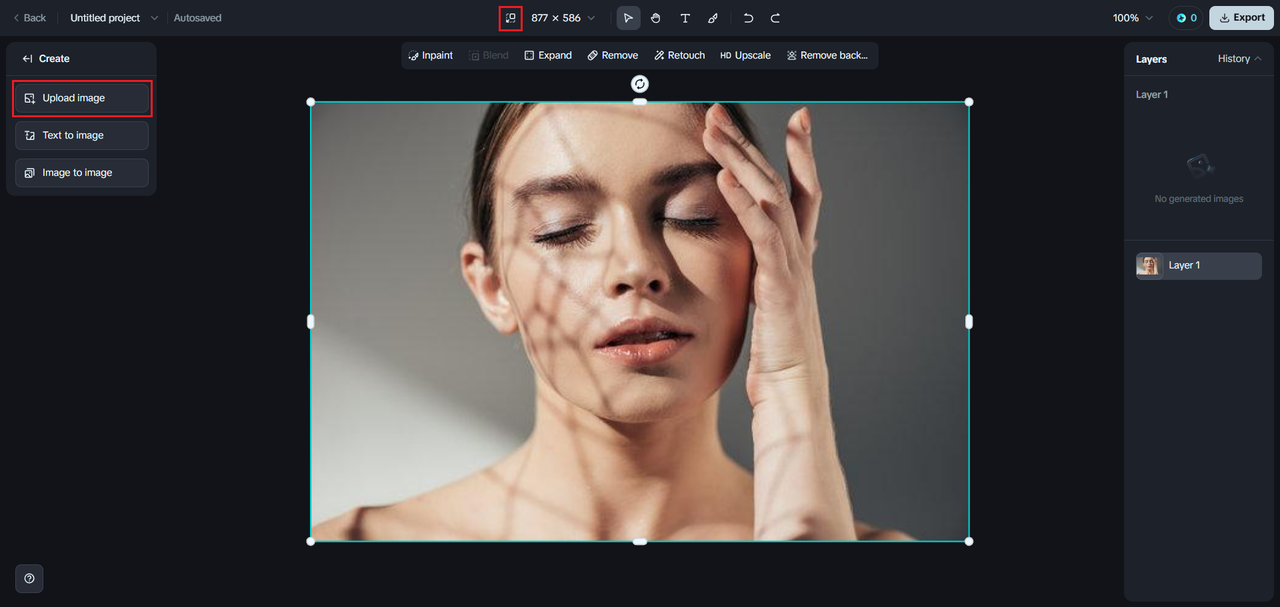Open the History tab

pos(1233,59)
